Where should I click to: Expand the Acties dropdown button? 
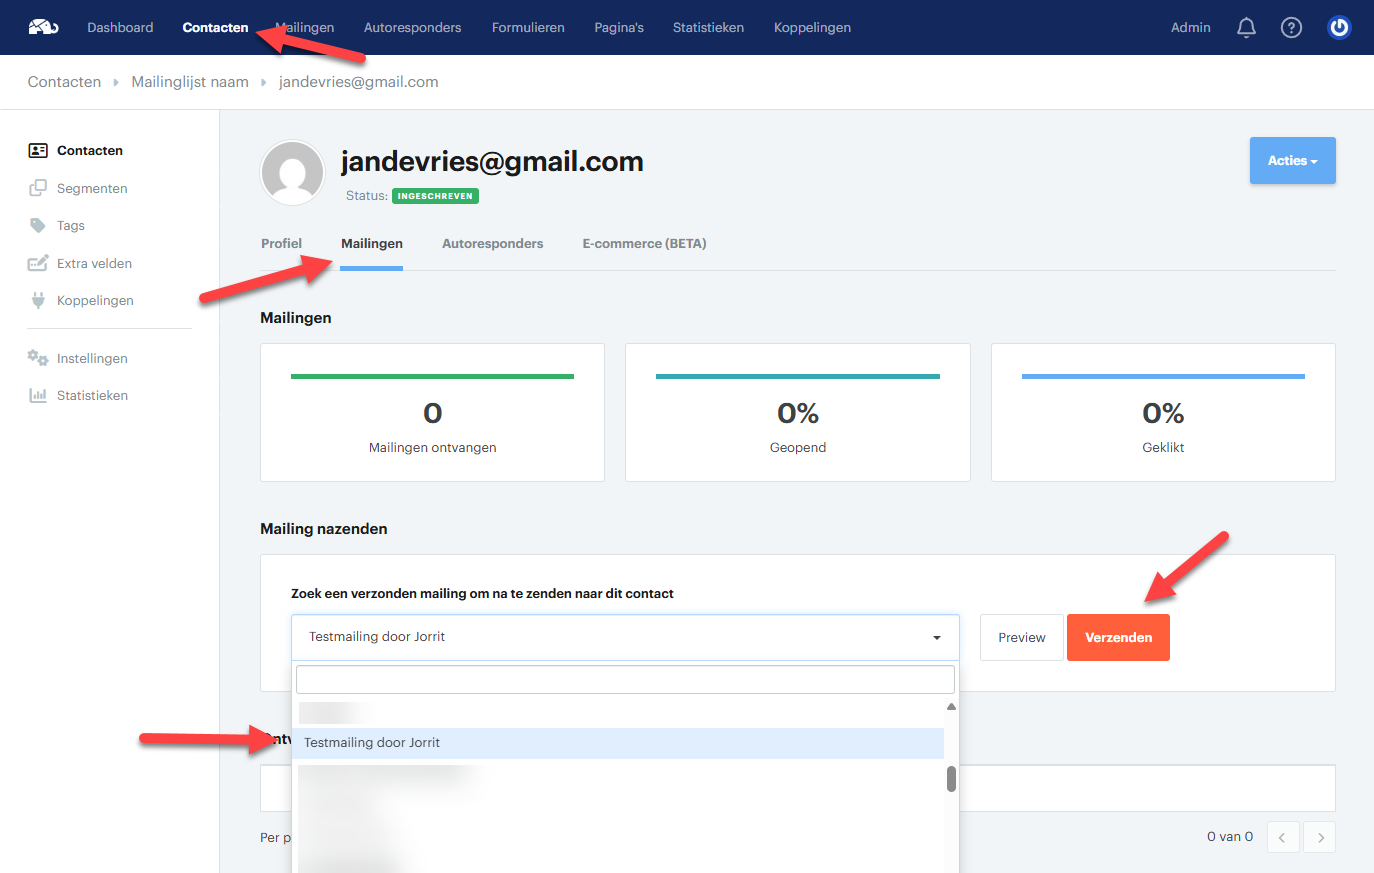click(1292, 160)
